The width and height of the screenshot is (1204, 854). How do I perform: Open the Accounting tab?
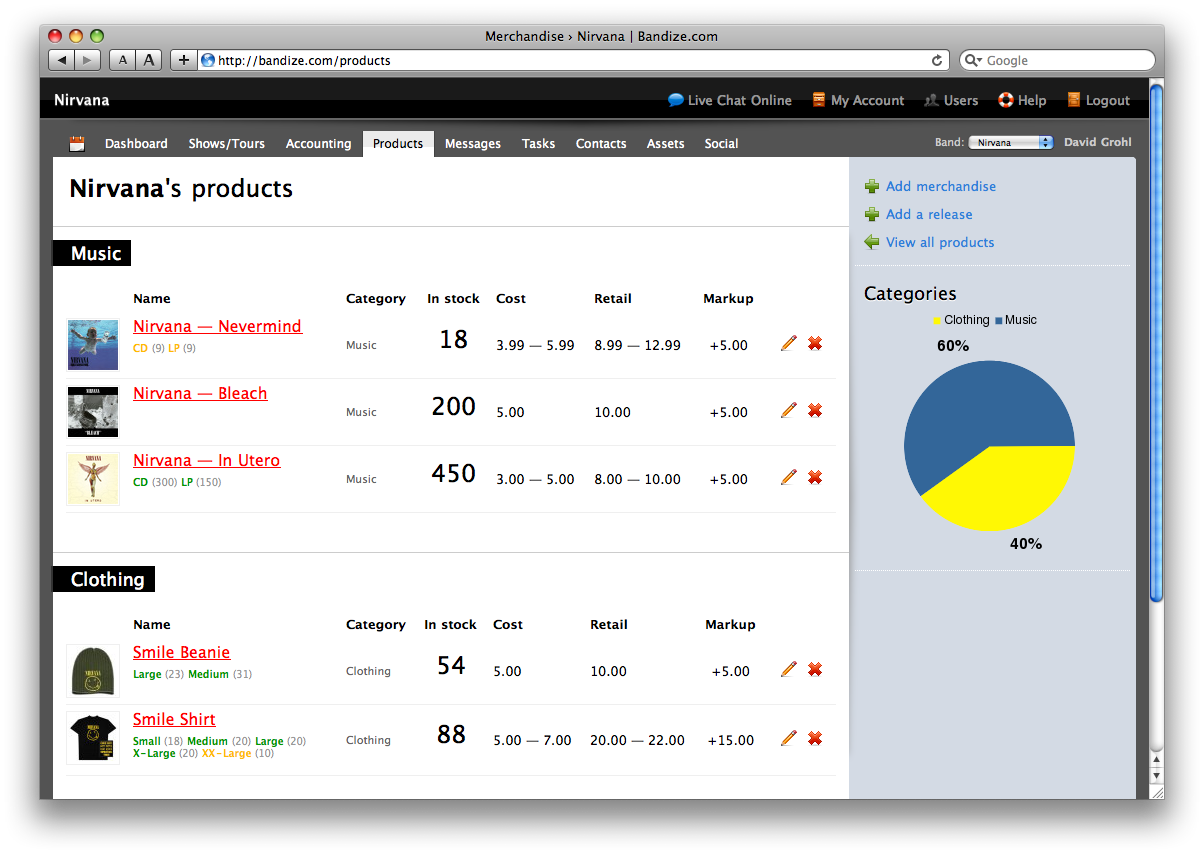point(318,144)
